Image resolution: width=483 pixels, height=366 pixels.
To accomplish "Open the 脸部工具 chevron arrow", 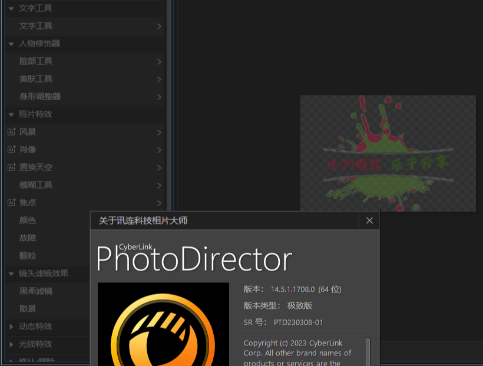I will point(159,61).
